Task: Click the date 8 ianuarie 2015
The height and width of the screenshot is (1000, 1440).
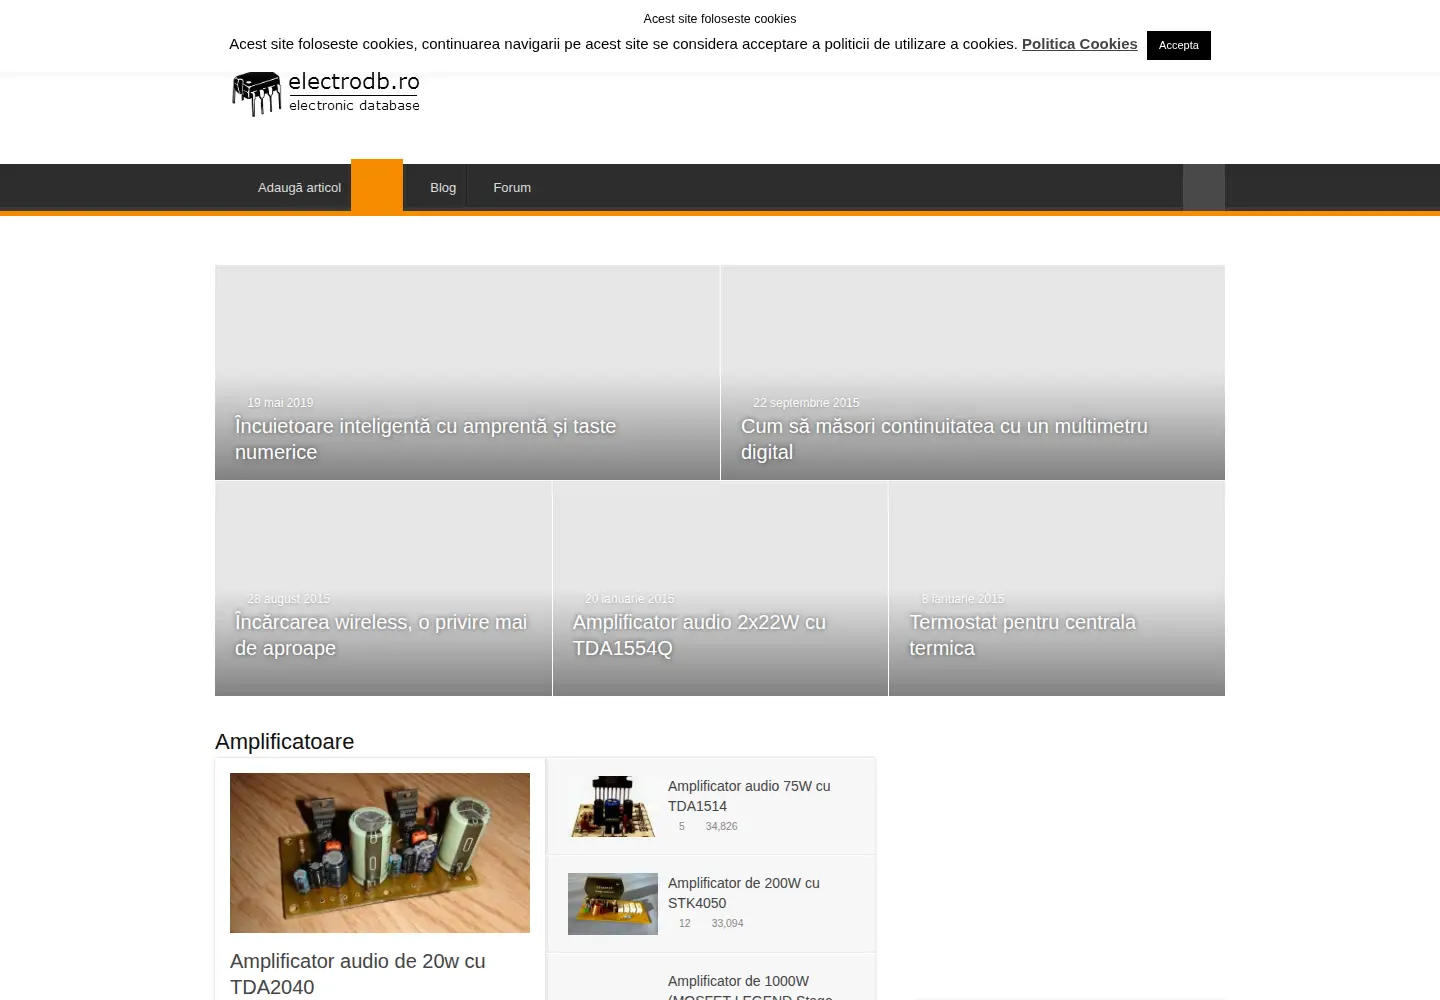Action: [x=963, y=599]
